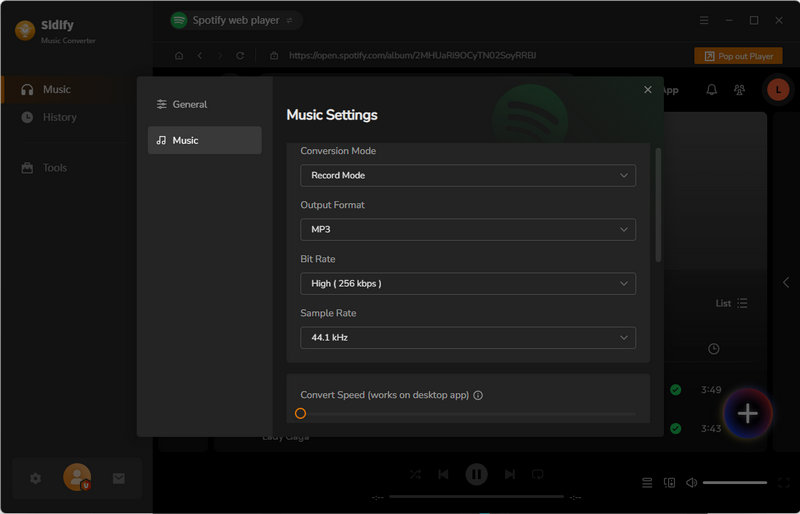Viewport: 800px width, 514px height.
Task: Collapse the right side panel arrow
Action: (x=786, y=282)
